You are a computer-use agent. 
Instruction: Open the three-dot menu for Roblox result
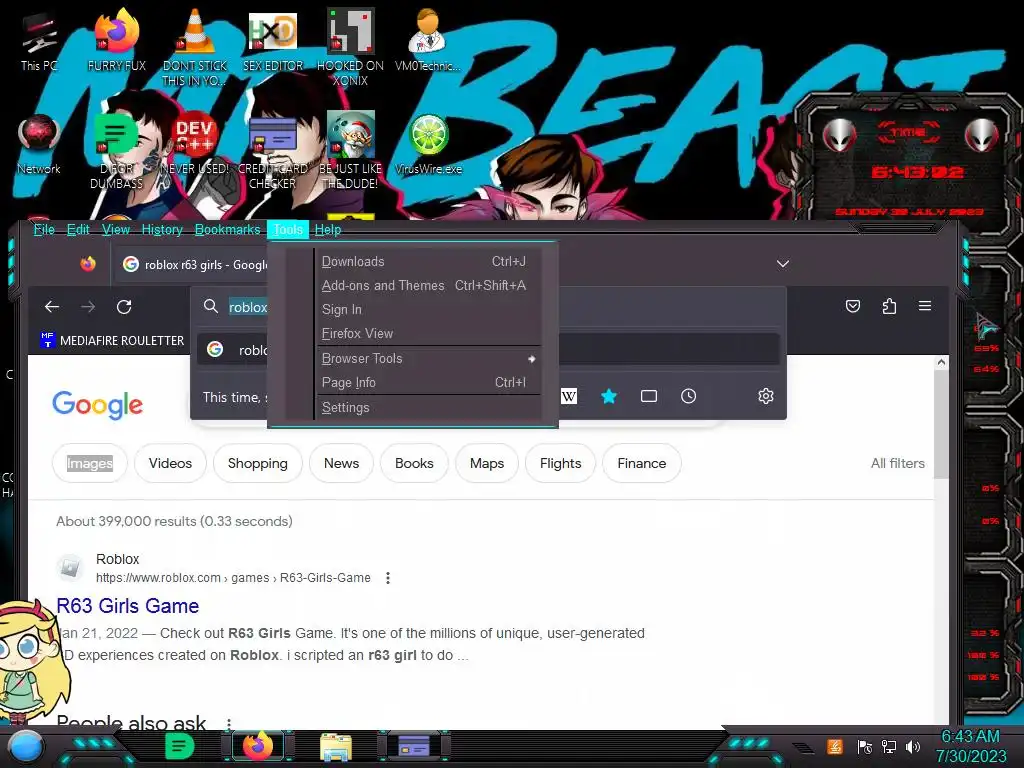click(x=388, y=578)
